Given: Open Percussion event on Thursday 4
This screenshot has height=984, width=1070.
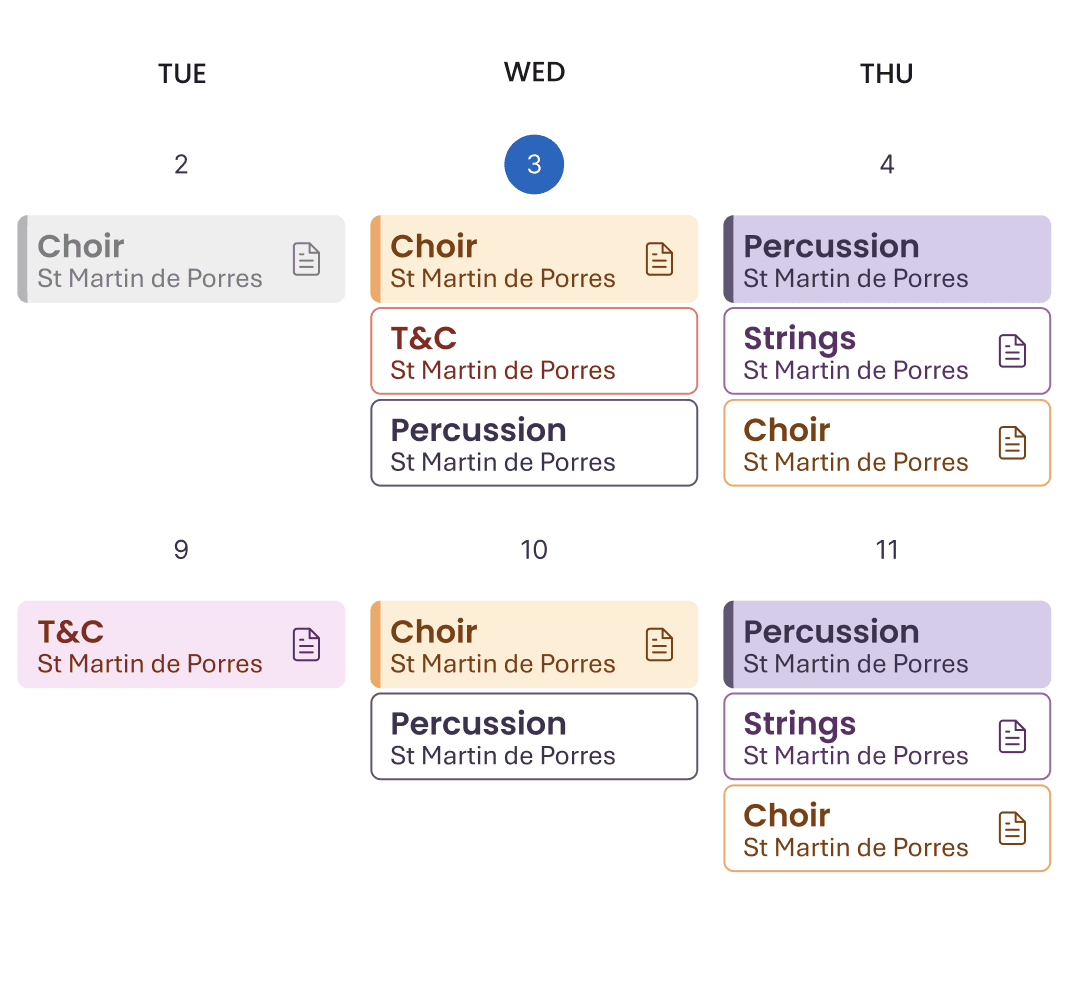Looking at the screenshot, I should click(886, 259).
